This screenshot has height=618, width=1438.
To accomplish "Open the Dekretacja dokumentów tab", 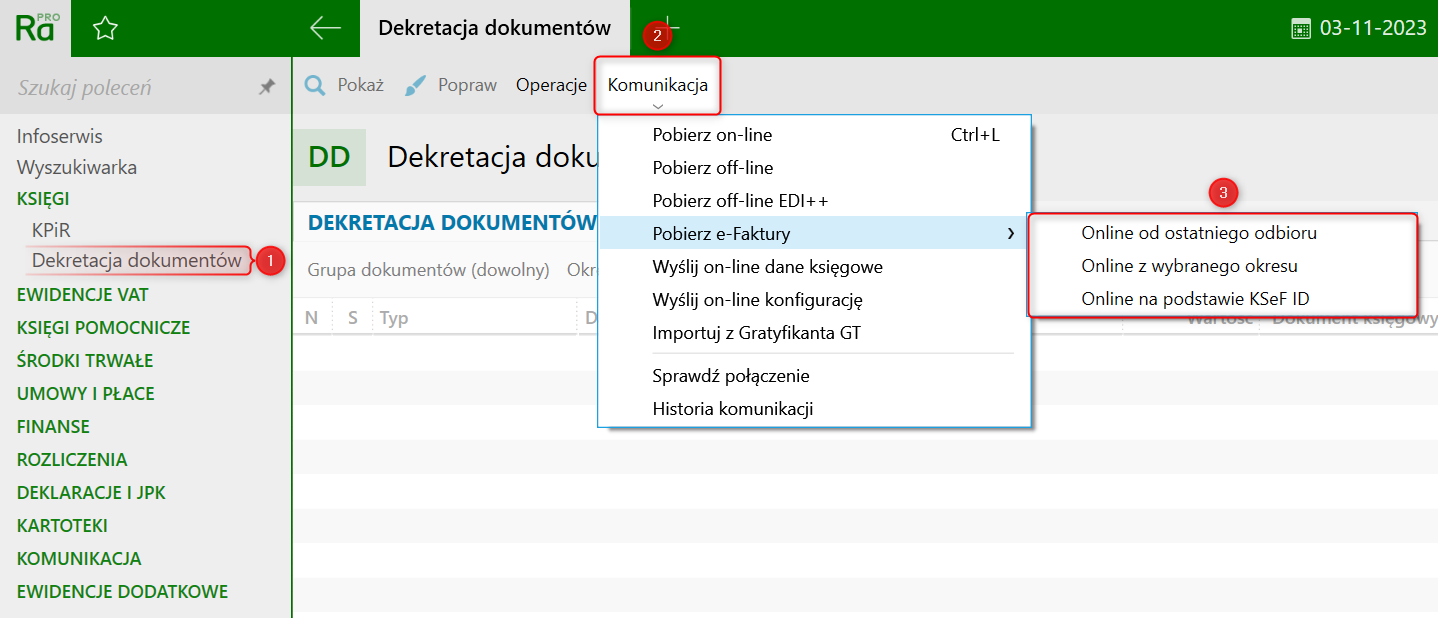I will 494,28.
